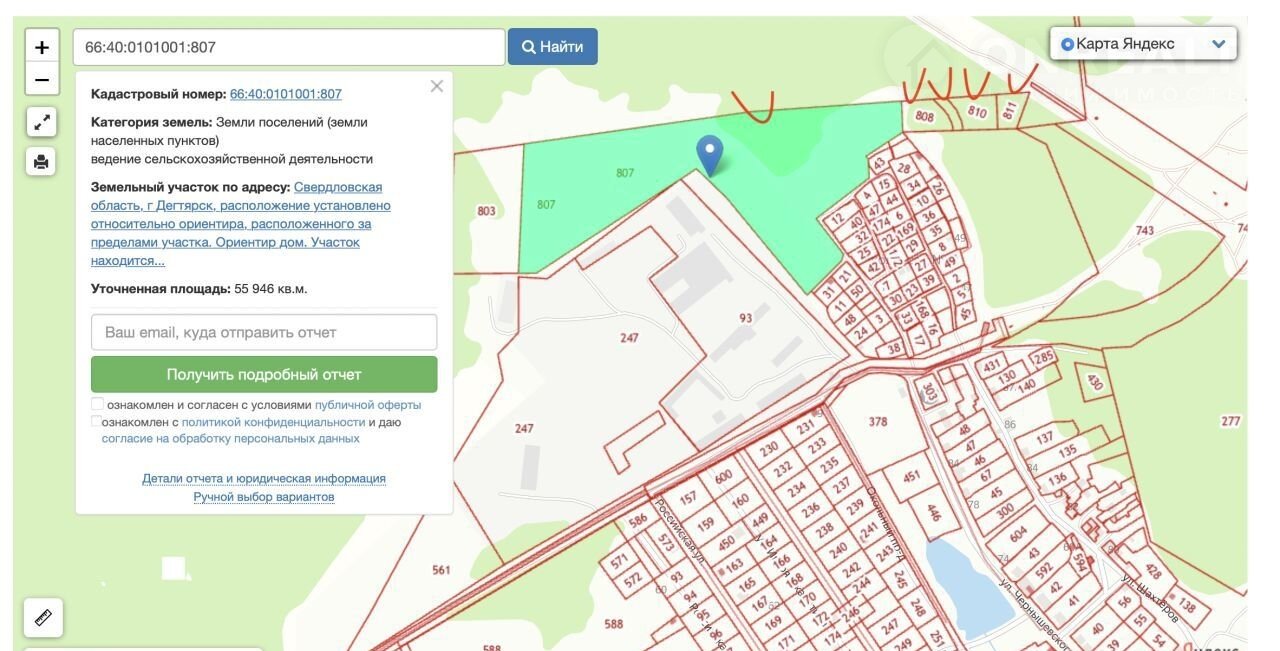Open Детали отчета и юридическая информация
This screenshot has height=651, width=1280.
coord(264,478)
